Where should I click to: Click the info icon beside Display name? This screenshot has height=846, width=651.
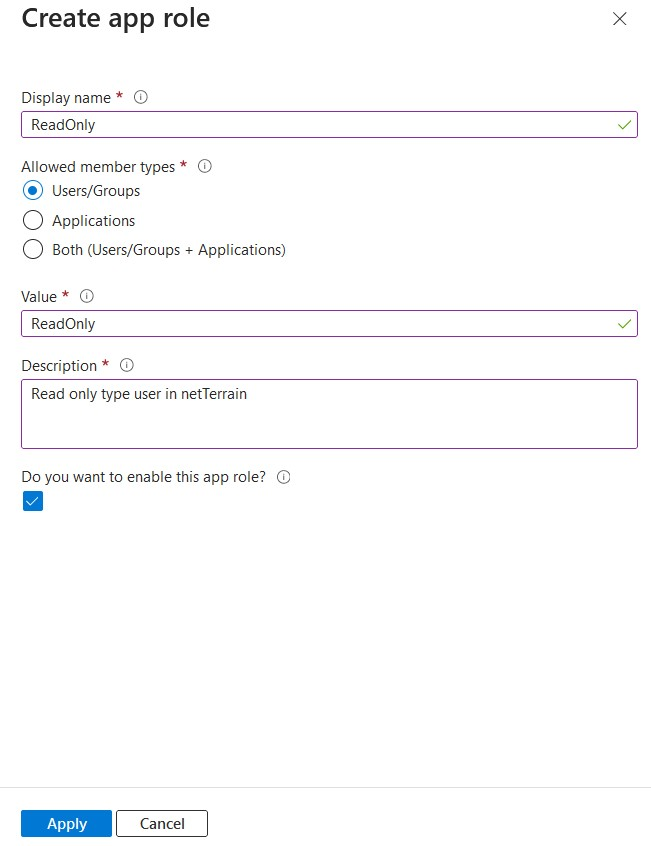[141, 97]
